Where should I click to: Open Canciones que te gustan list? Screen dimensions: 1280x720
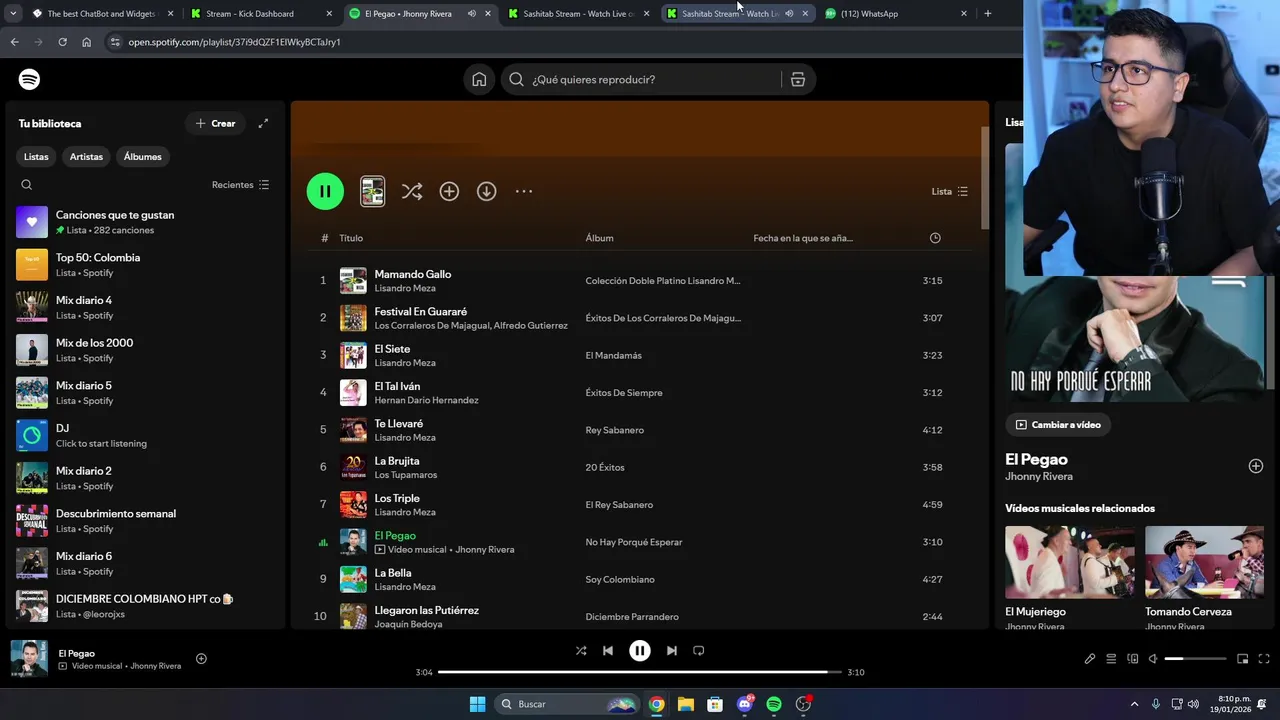click(145, 222)
